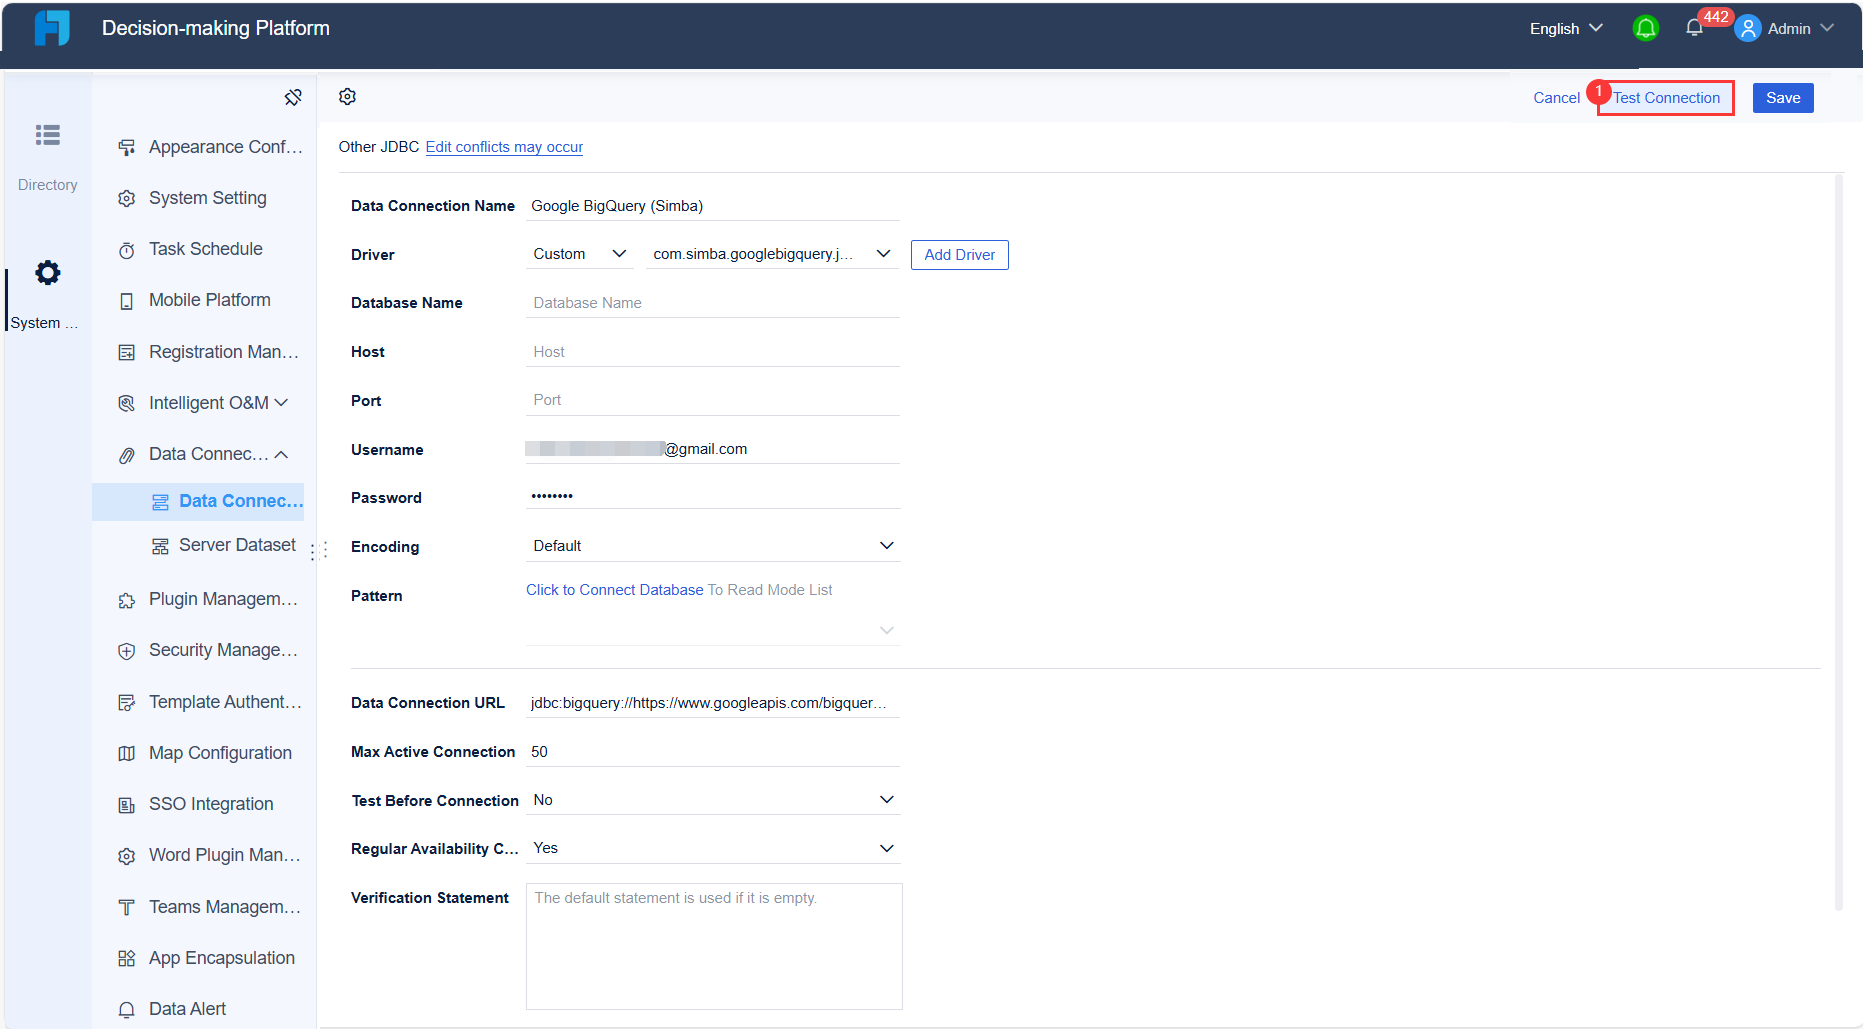Click the Port input field
The image size is (1863, 1029).
click(x=713, y=400)
